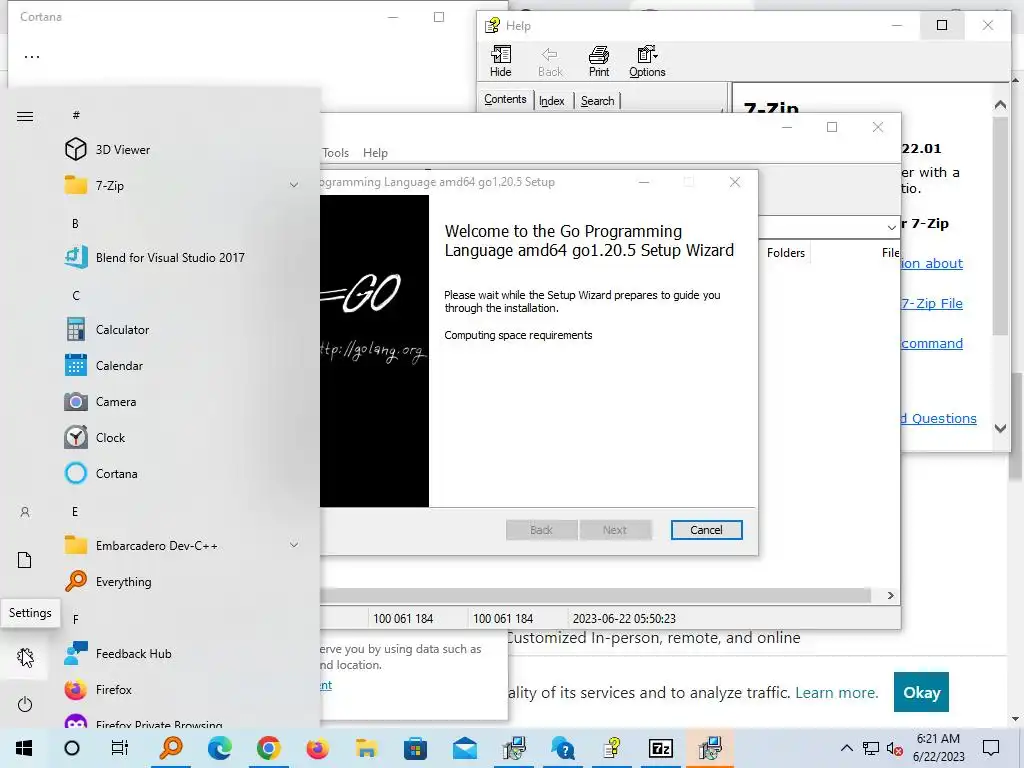Show hidden tray icons chevron
This screenshot has height=768, width=1024.
tap(846, 748)
